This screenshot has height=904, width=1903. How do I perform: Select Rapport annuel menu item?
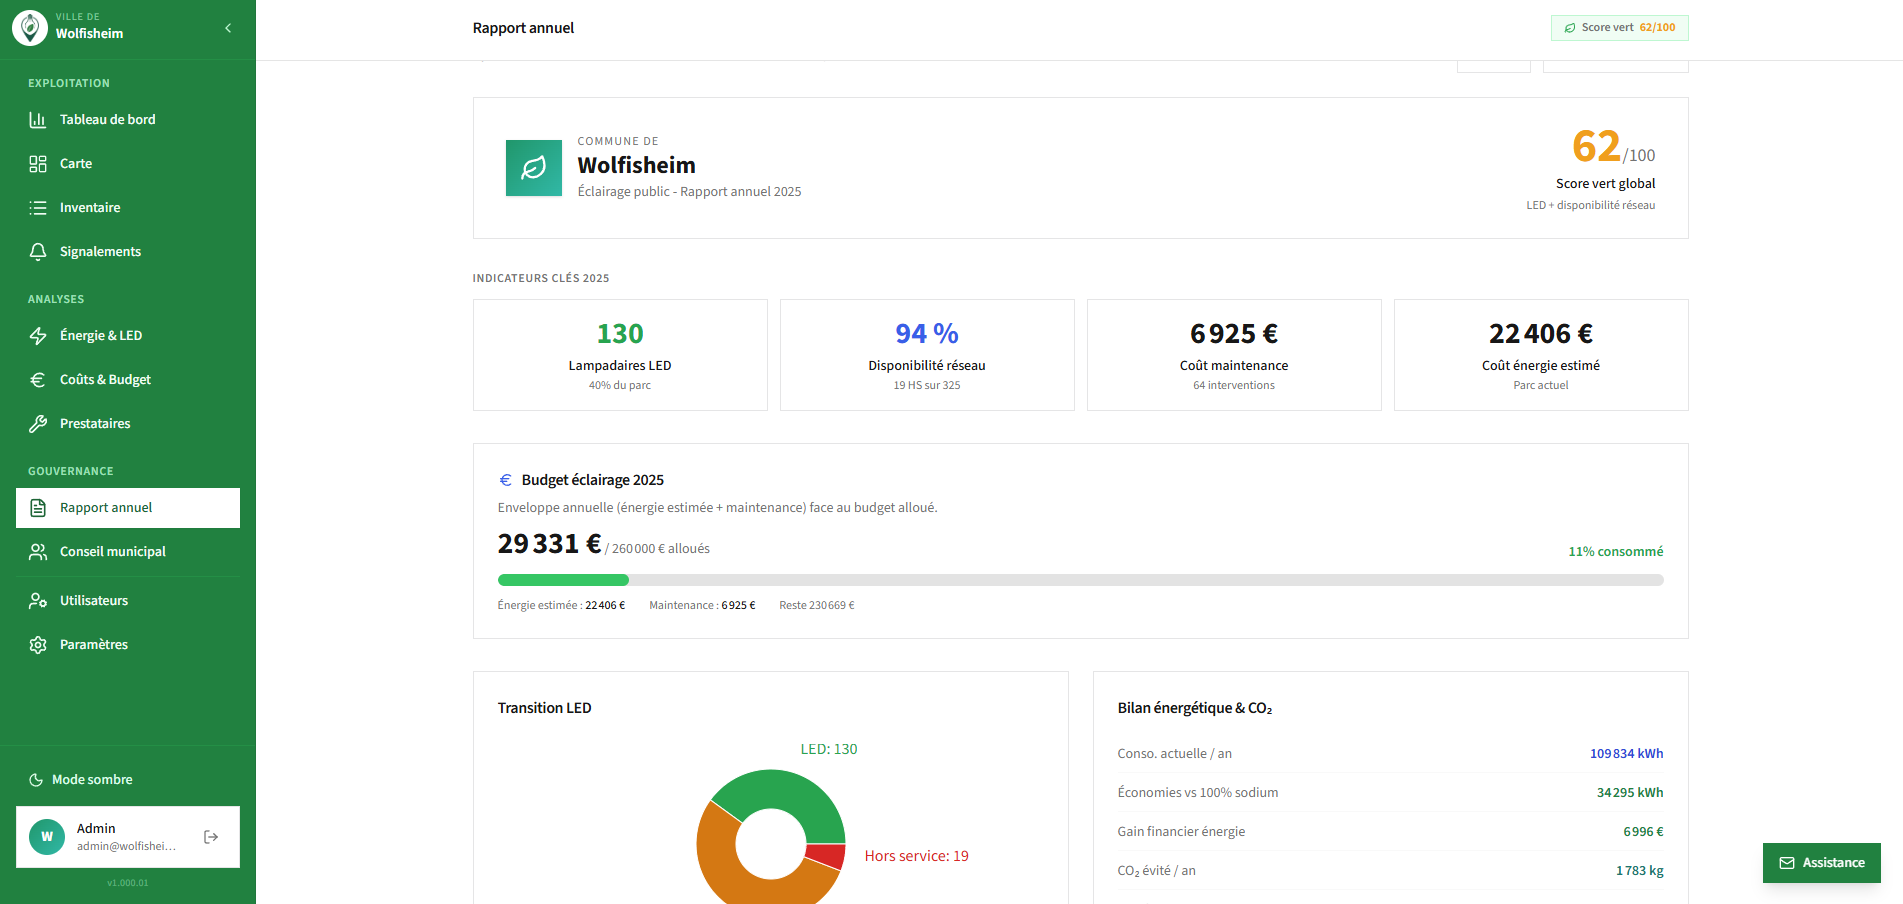[x=128, y=508]
